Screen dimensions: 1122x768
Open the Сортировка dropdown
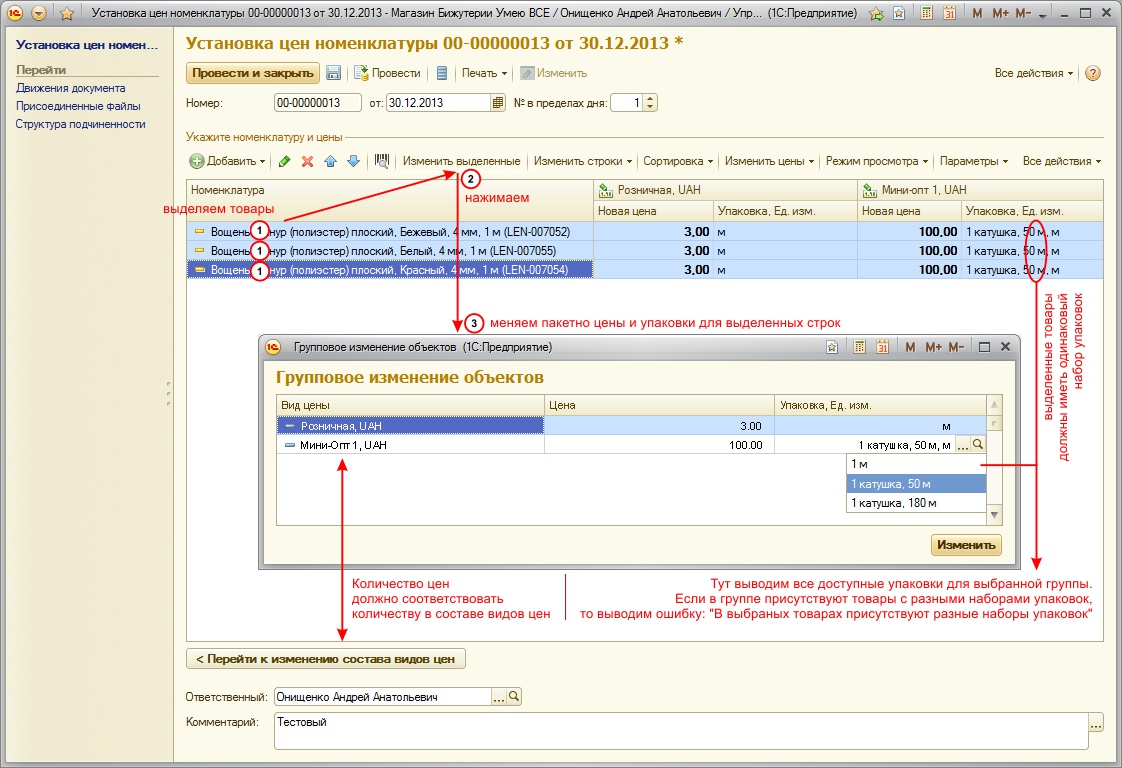pyautogui.click(x=678, y=161)
